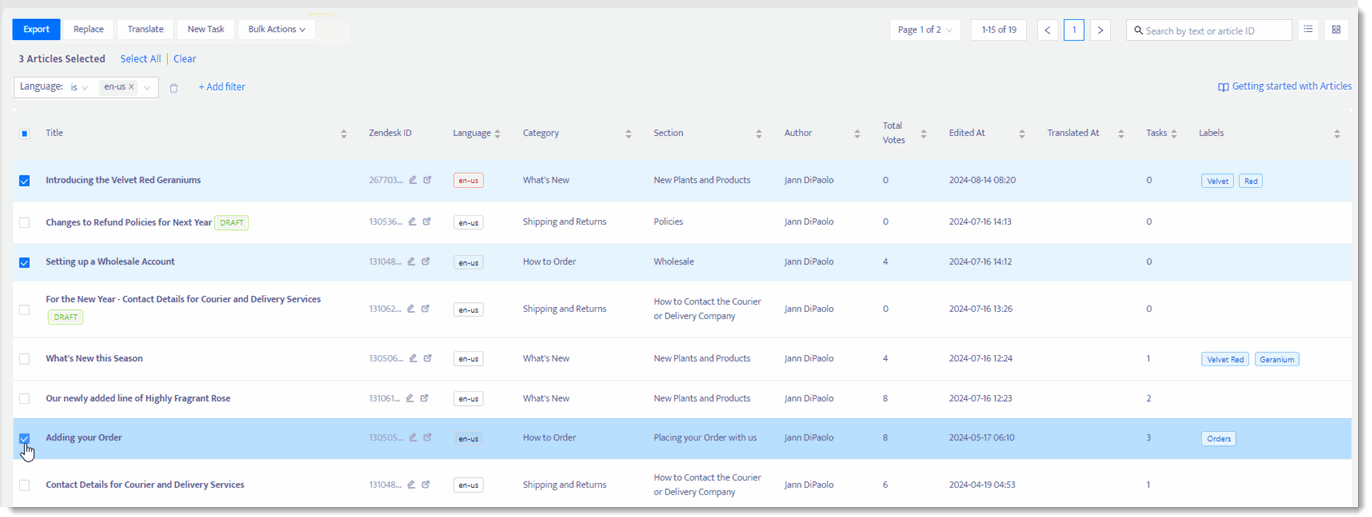Edit For the New Year article pencil icon
Viewport: 1372px width, 517px height.
click(412, 309)
